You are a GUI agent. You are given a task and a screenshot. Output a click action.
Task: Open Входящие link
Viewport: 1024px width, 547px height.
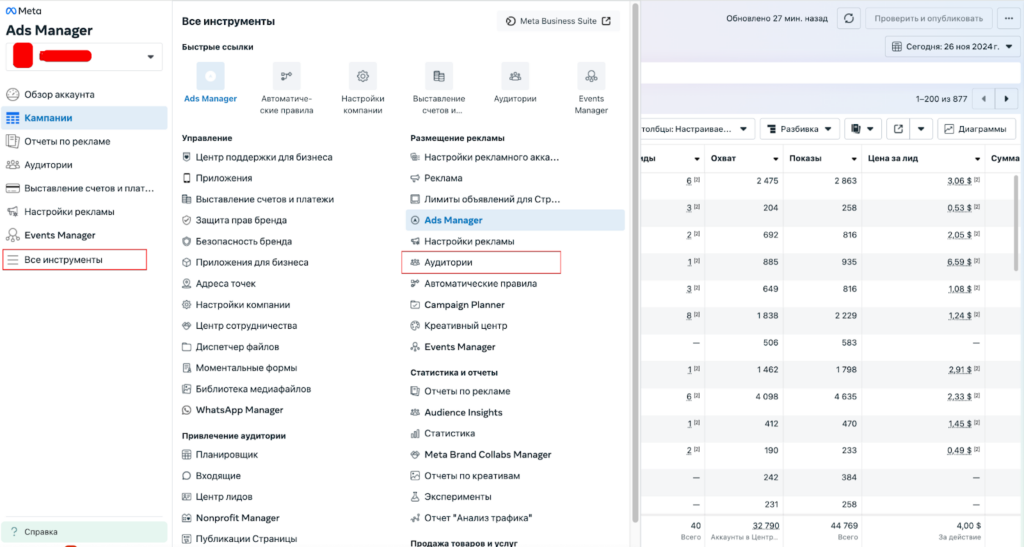(212, 476)
